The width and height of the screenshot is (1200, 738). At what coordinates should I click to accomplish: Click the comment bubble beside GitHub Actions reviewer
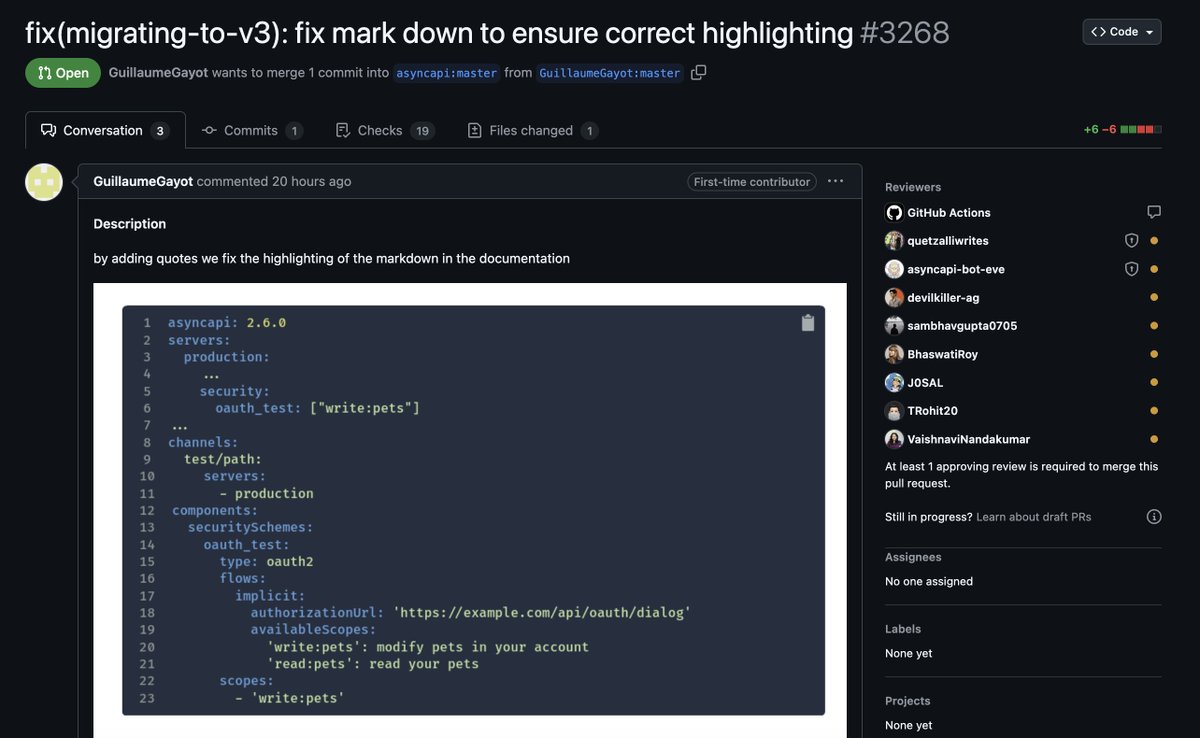[1154, 211]
